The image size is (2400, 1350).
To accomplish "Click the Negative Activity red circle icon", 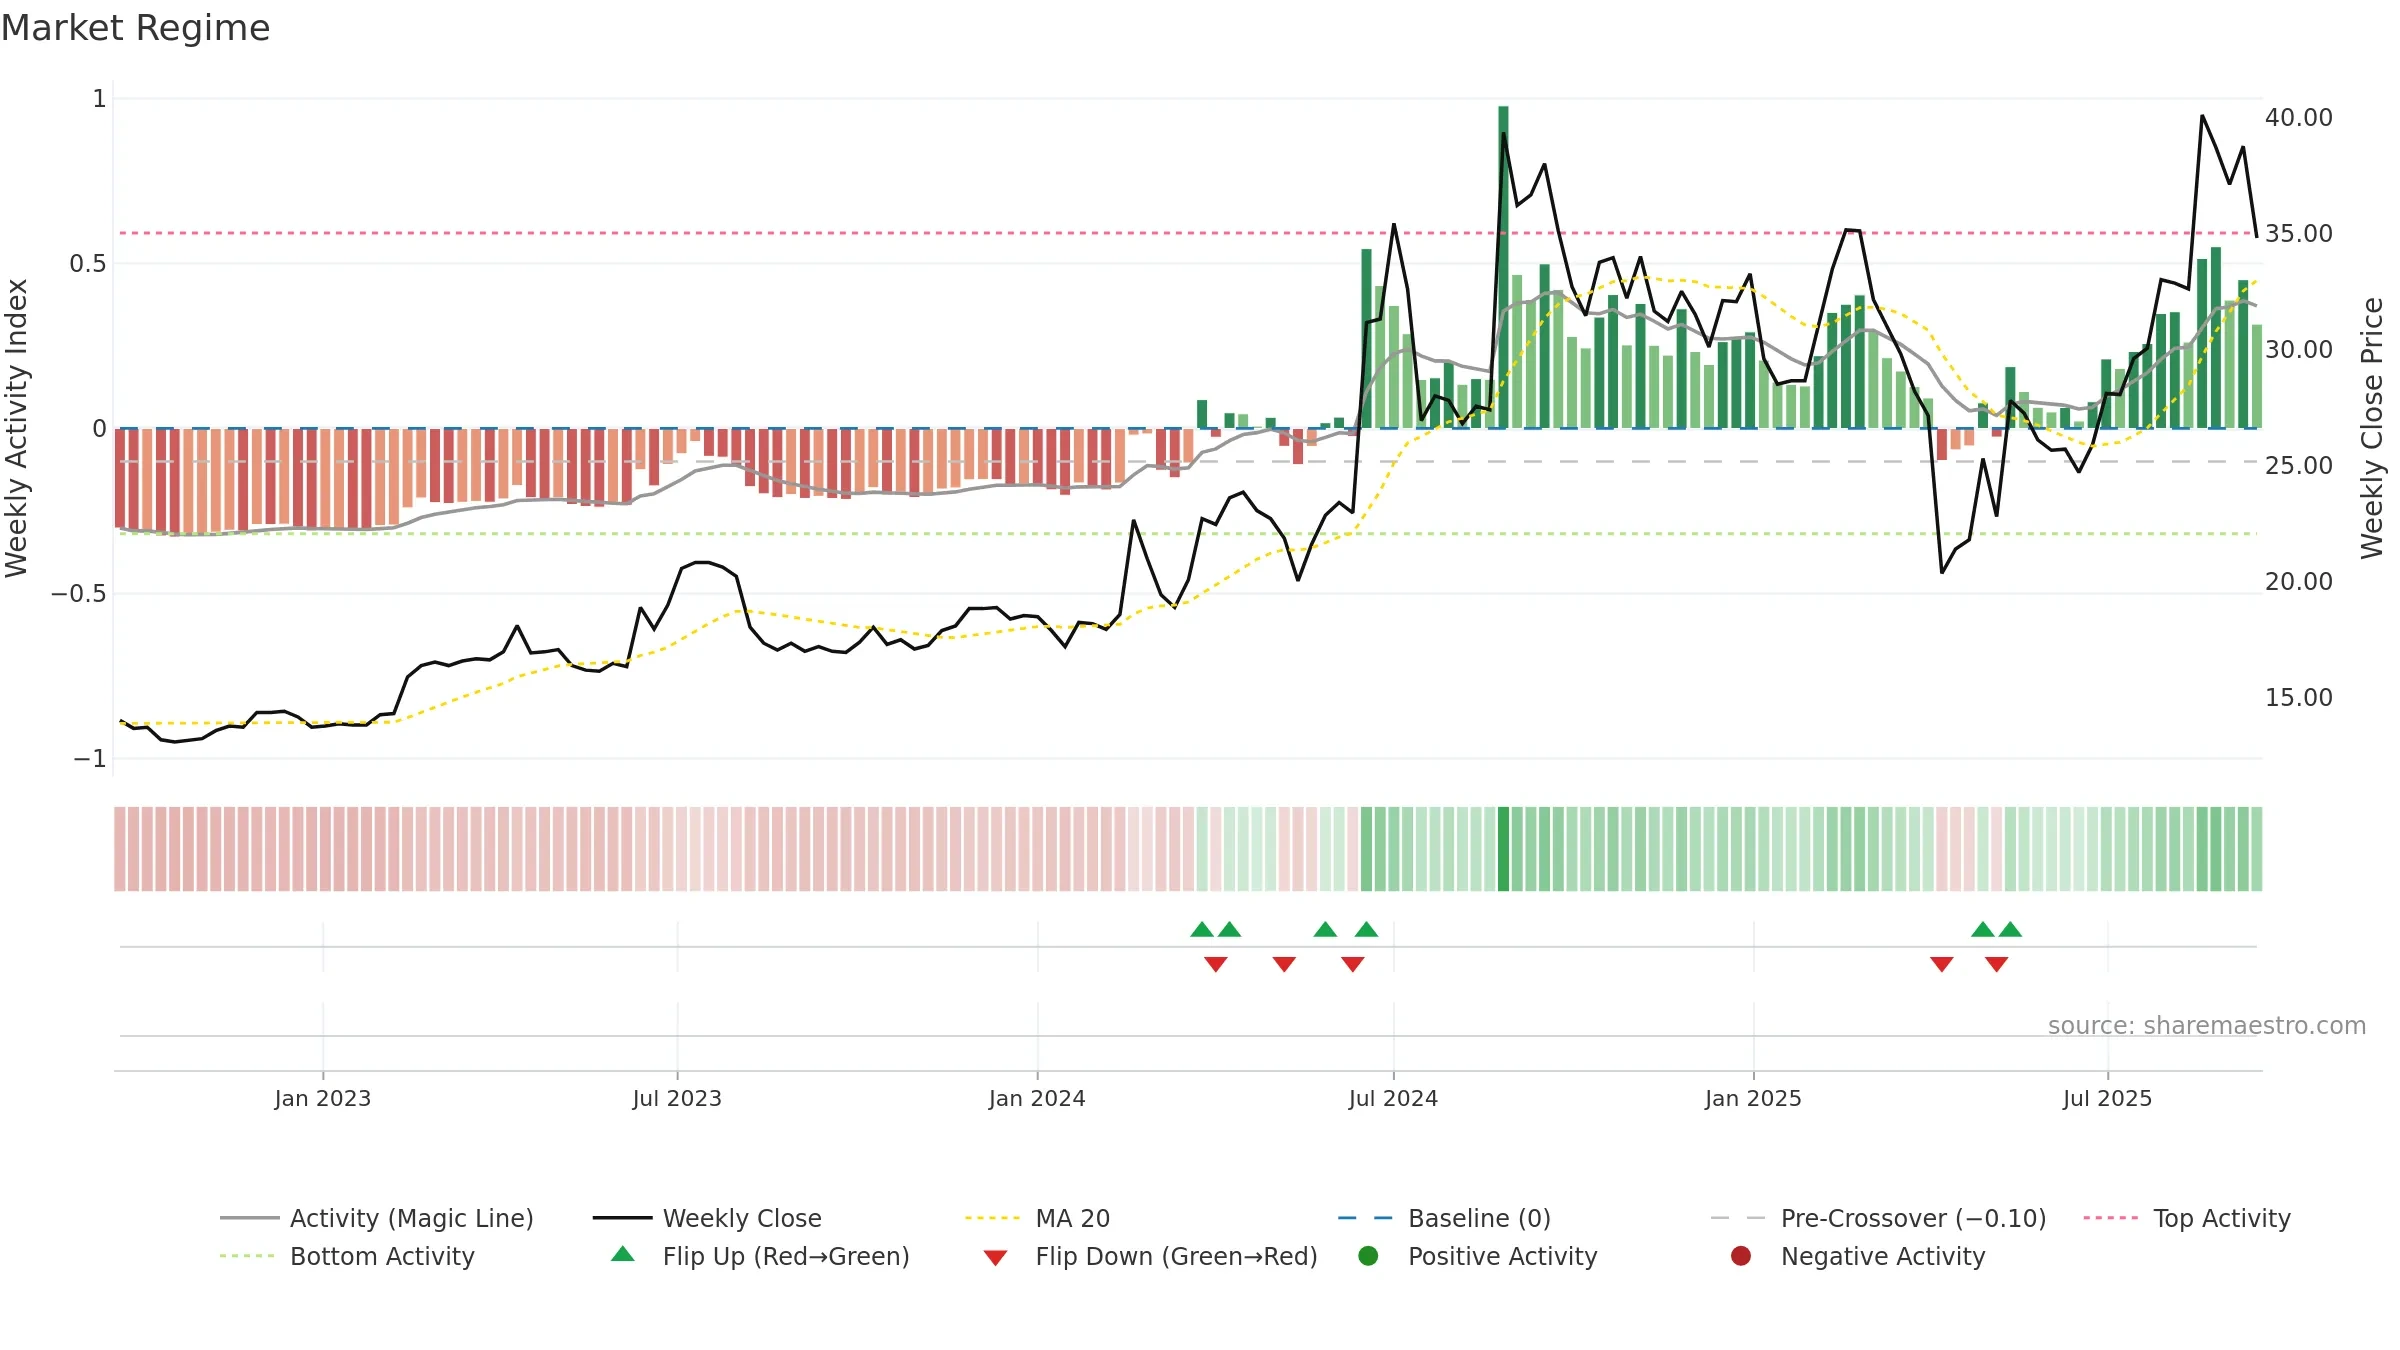I will coord(1741,1255).
